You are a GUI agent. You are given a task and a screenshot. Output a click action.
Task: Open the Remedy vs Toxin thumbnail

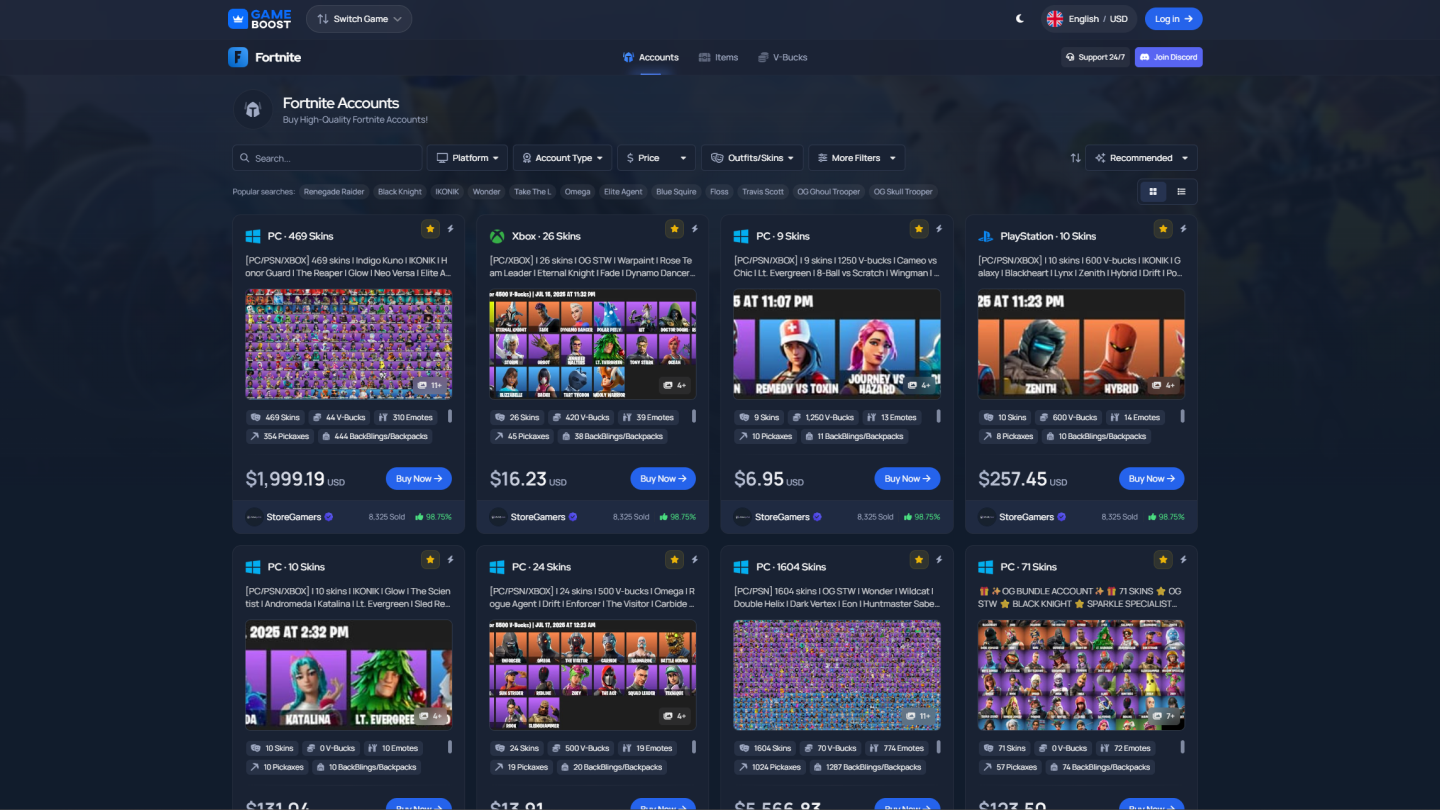[x=837, y=344]
